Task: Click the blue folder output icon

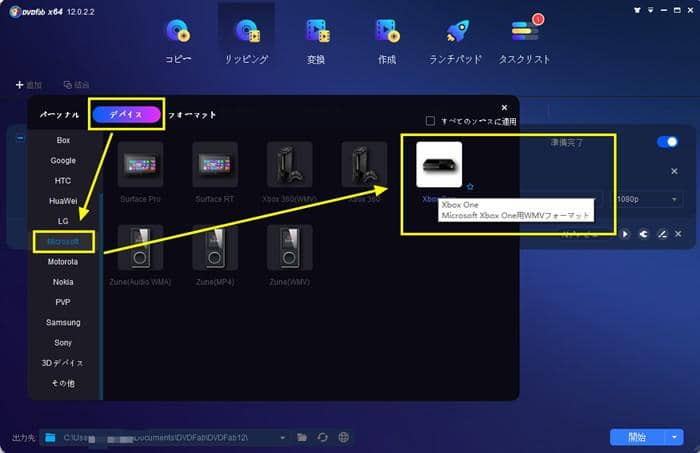Action: 50,438
